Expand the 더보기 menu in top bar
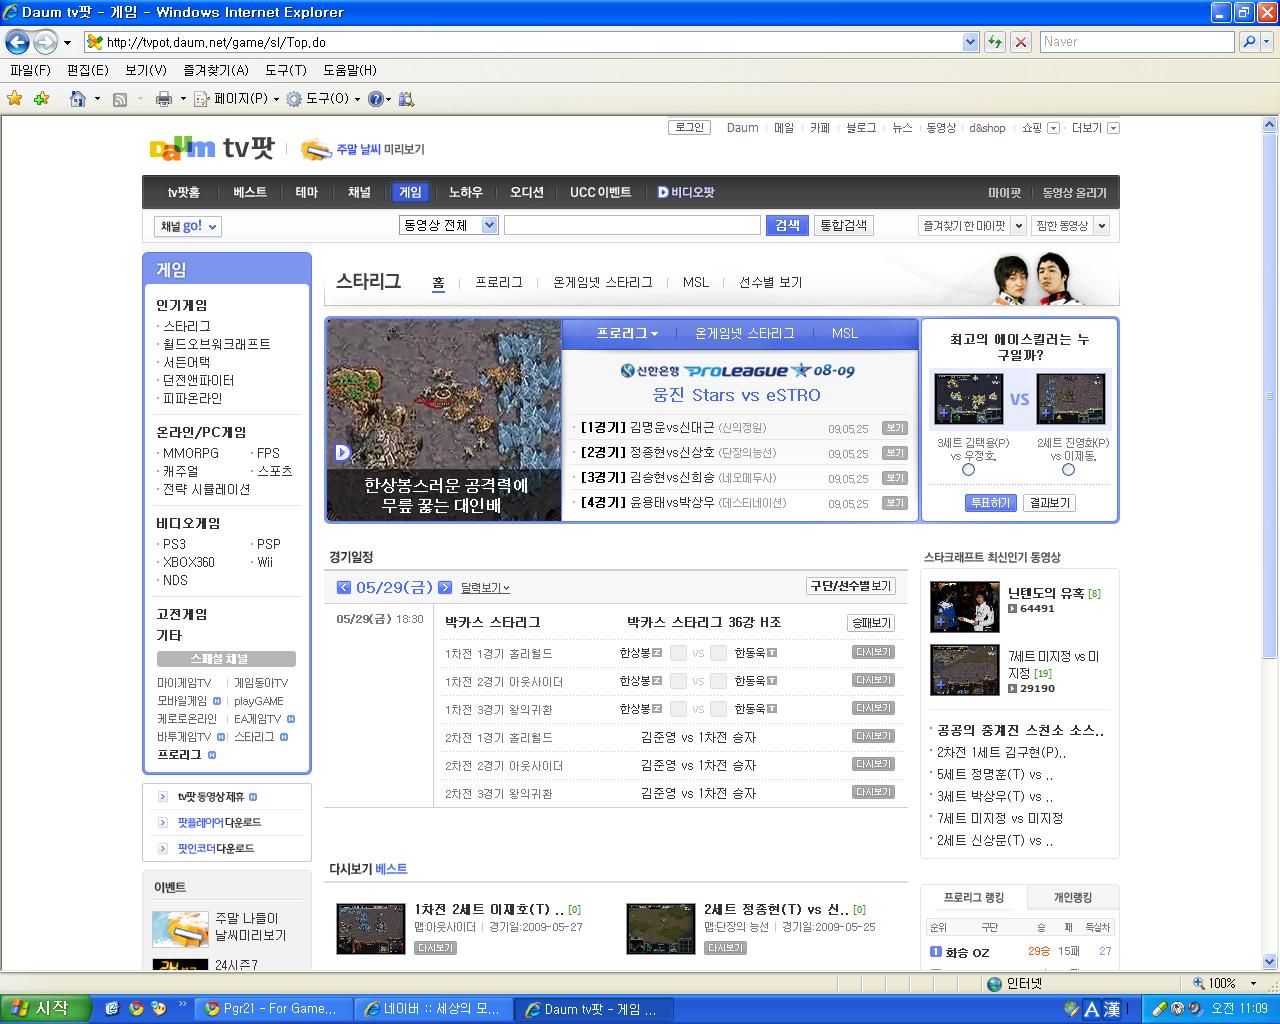 click(x=1095, y=128)
